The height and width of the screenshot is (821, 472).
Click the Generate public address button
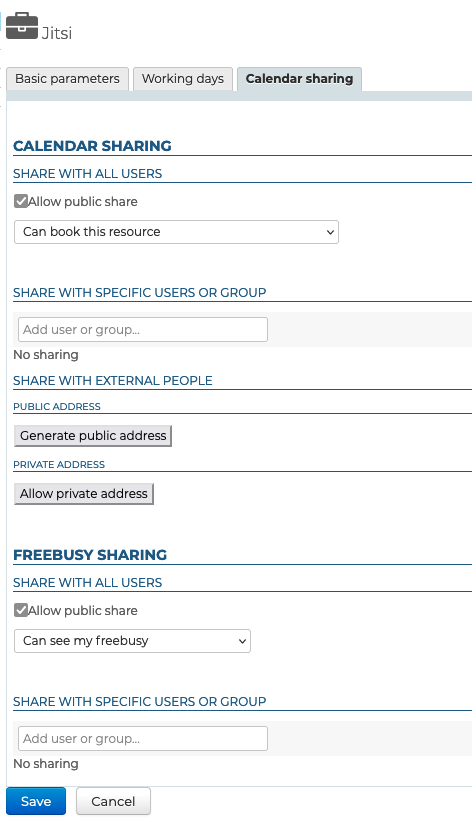click(x=93, y=436)
